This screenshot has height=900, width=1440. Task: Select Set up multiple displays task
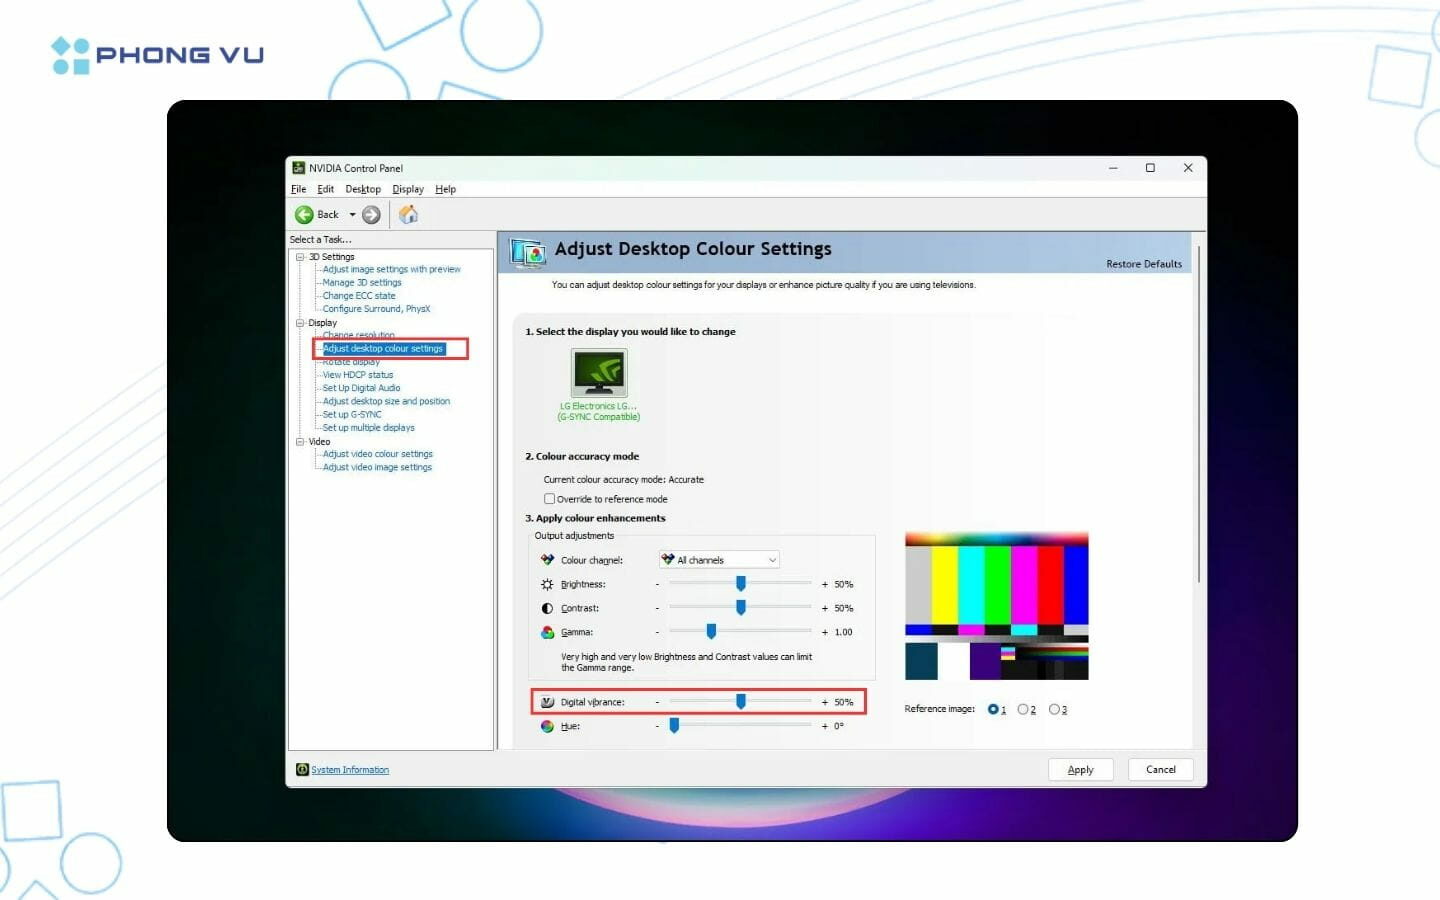click(x=368, y=428)
